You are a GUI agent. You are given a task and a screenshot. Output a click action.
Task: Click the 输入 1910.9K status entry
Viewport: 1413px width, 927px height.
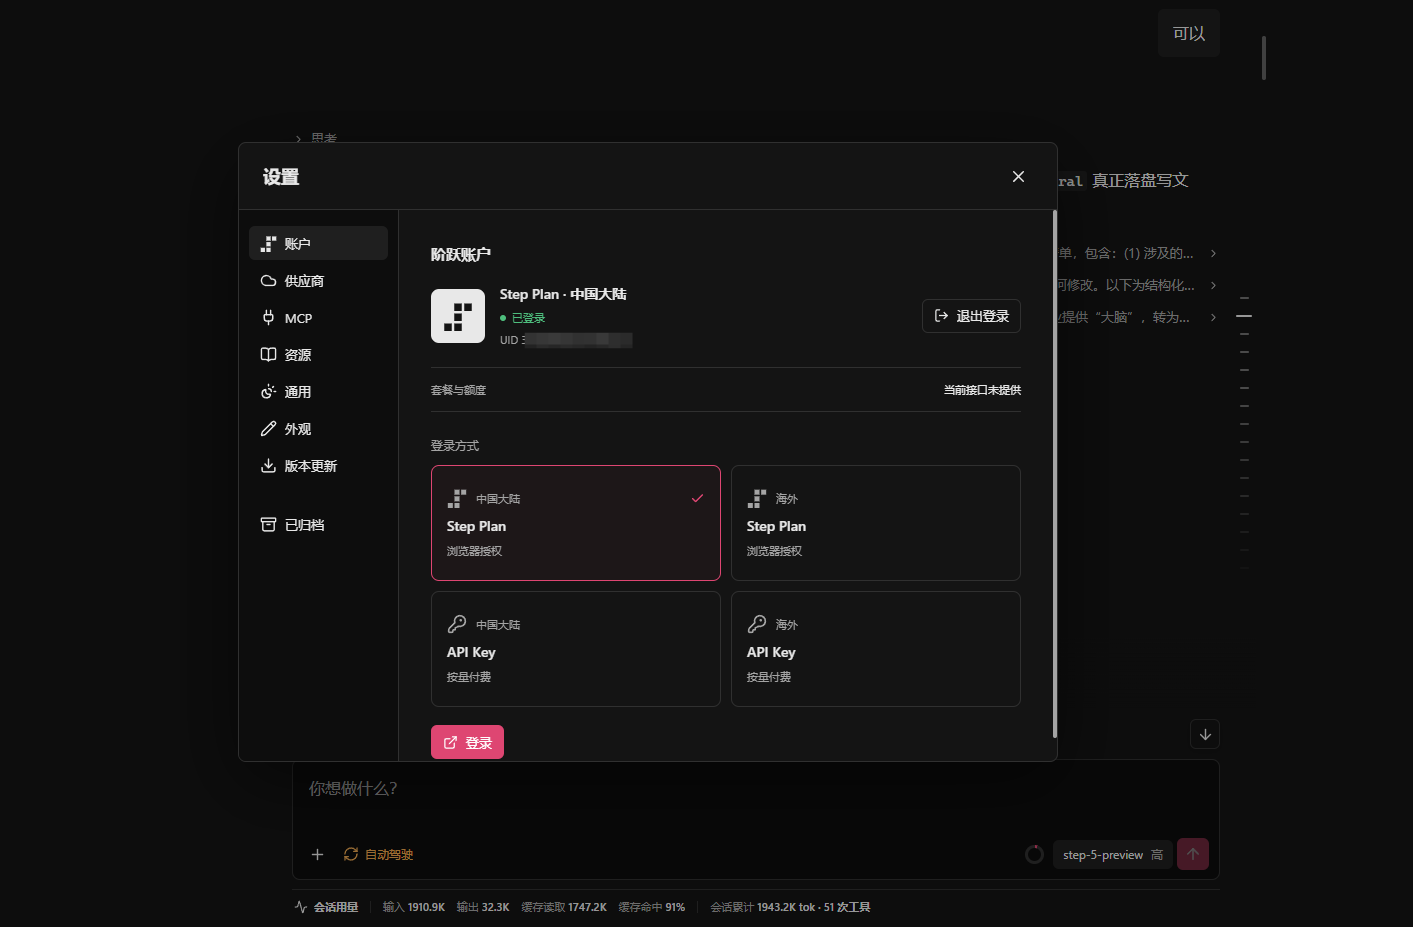click(x=413, y=907)
